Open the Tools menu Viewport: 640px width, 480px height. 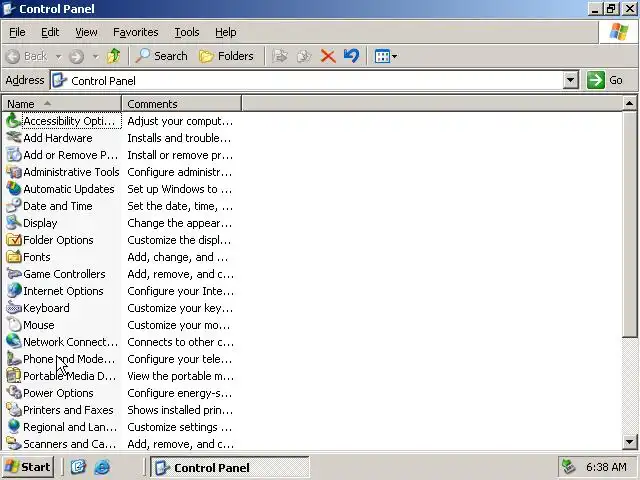[x=187, y=32]
